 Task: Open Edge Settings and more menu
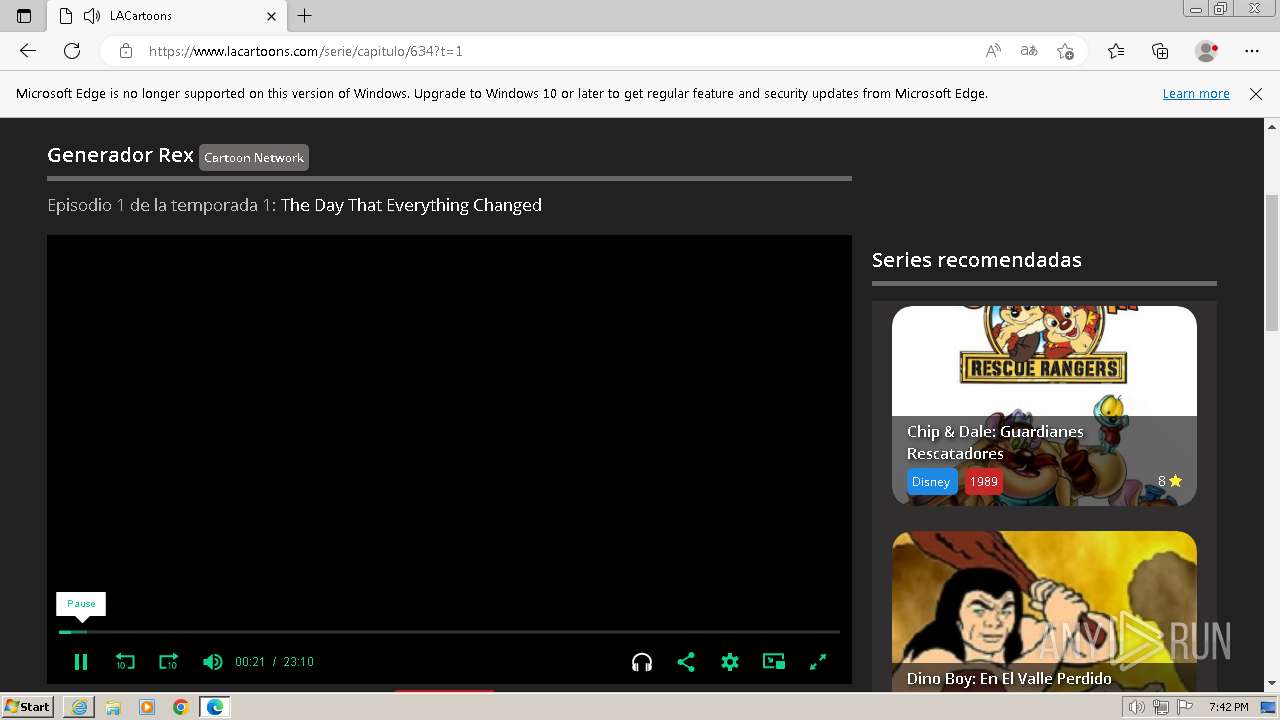click(x=1252, y=51)
